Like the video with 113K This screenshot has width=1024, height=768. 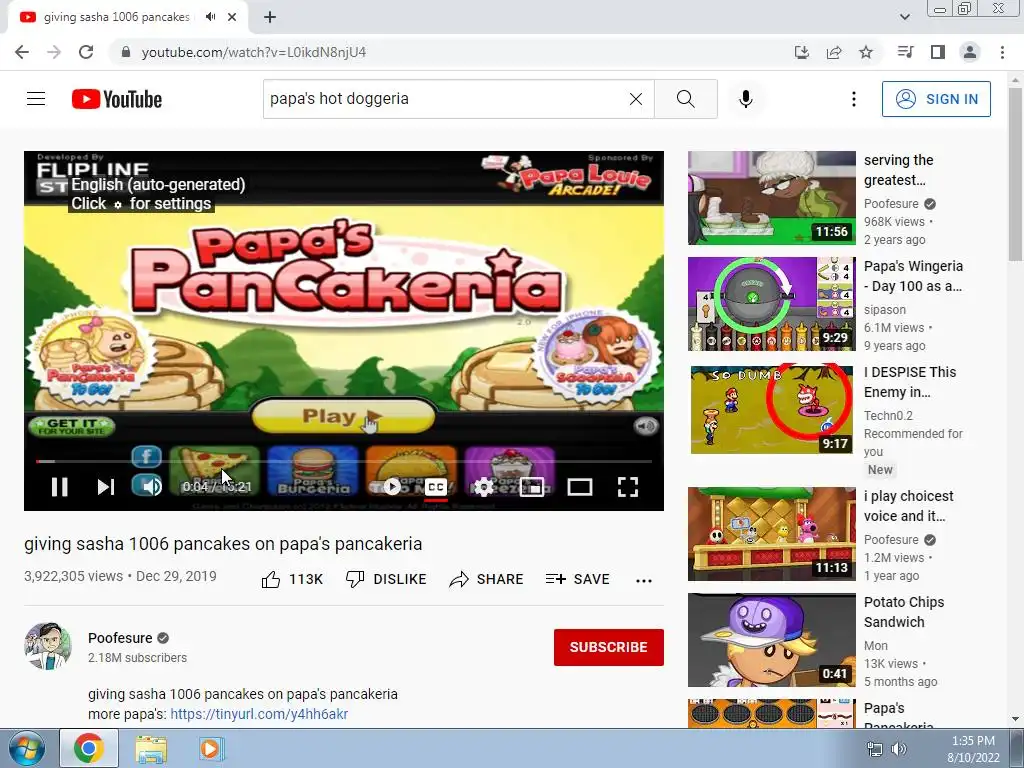click(x=292, y=579)
